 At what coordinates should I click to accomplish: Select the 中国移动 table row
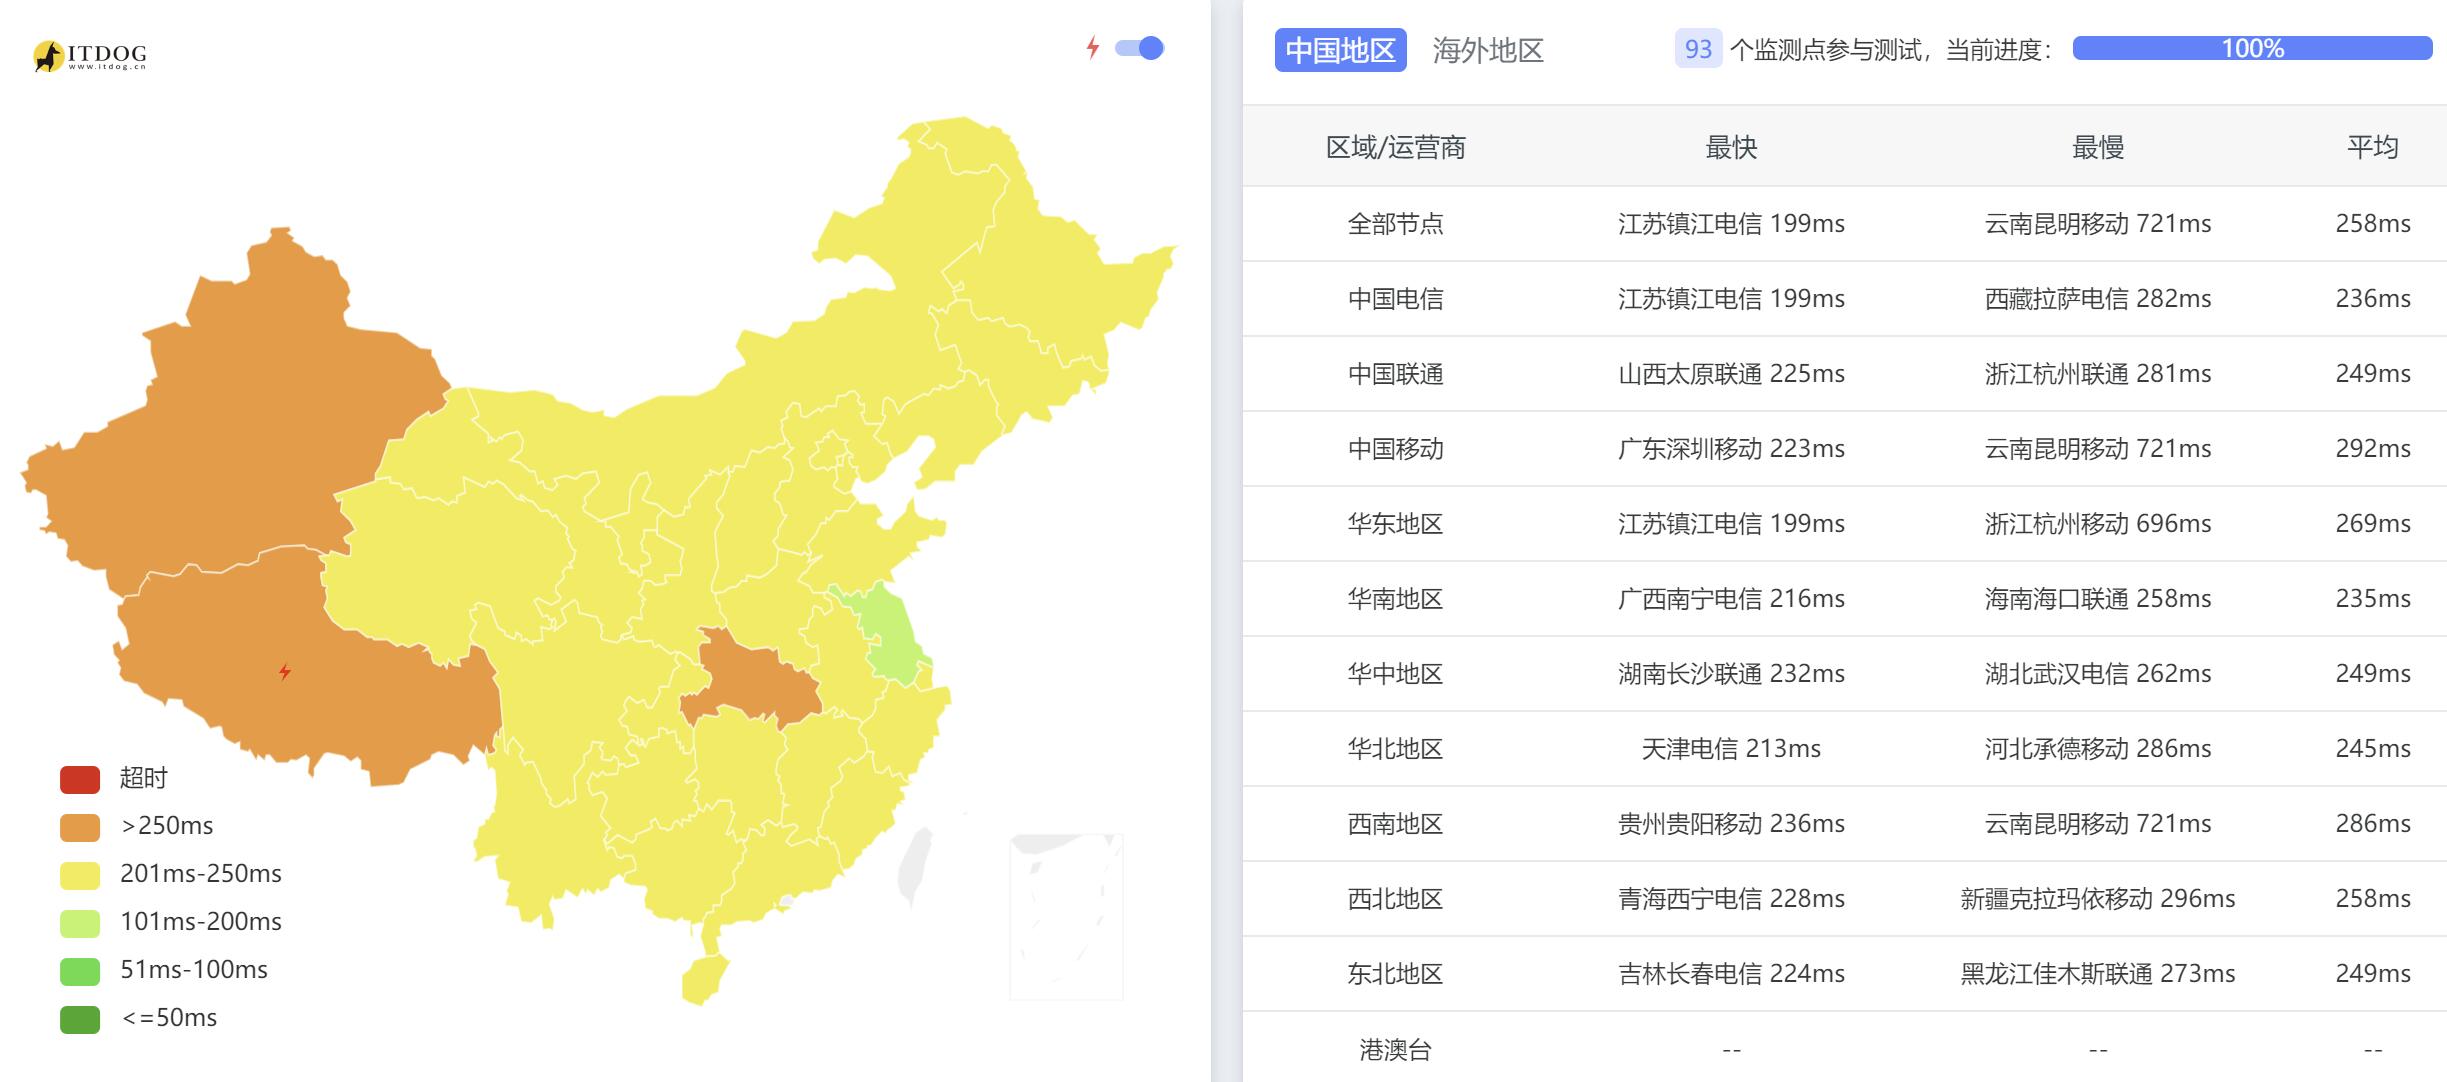(x=1844, y=449)
